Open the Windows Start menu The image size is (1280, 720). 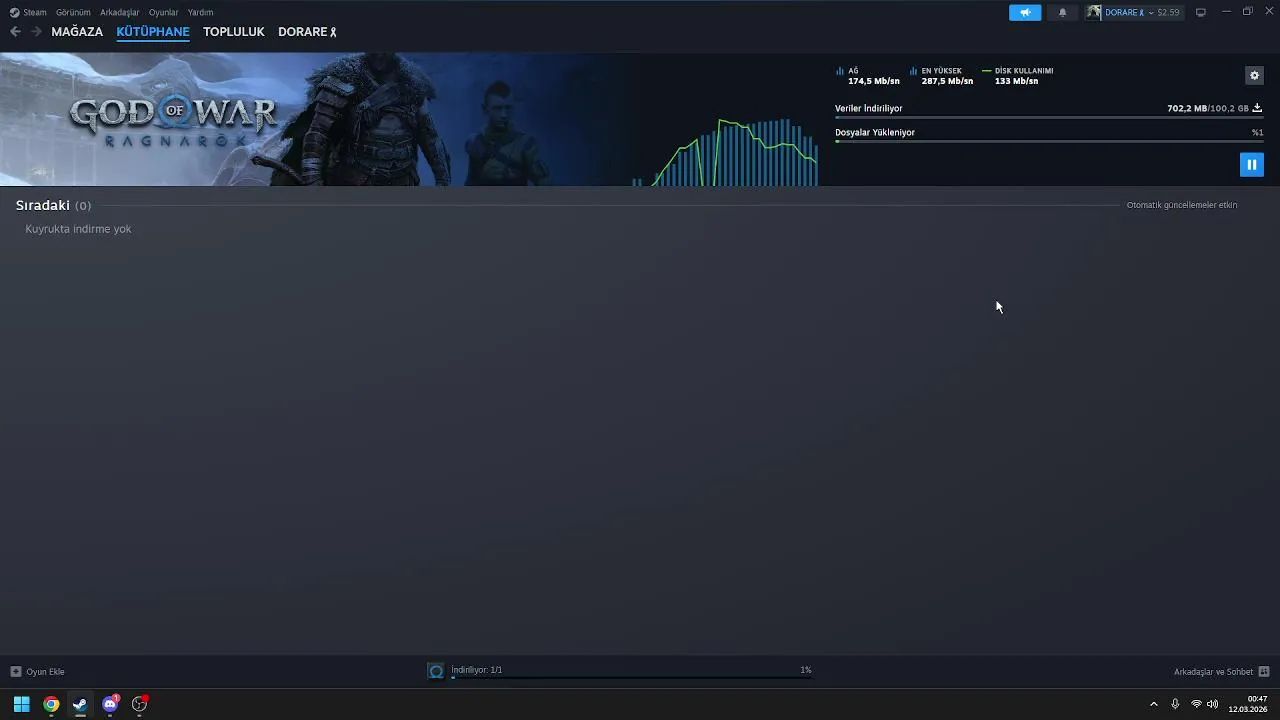[x=21, y=704]
